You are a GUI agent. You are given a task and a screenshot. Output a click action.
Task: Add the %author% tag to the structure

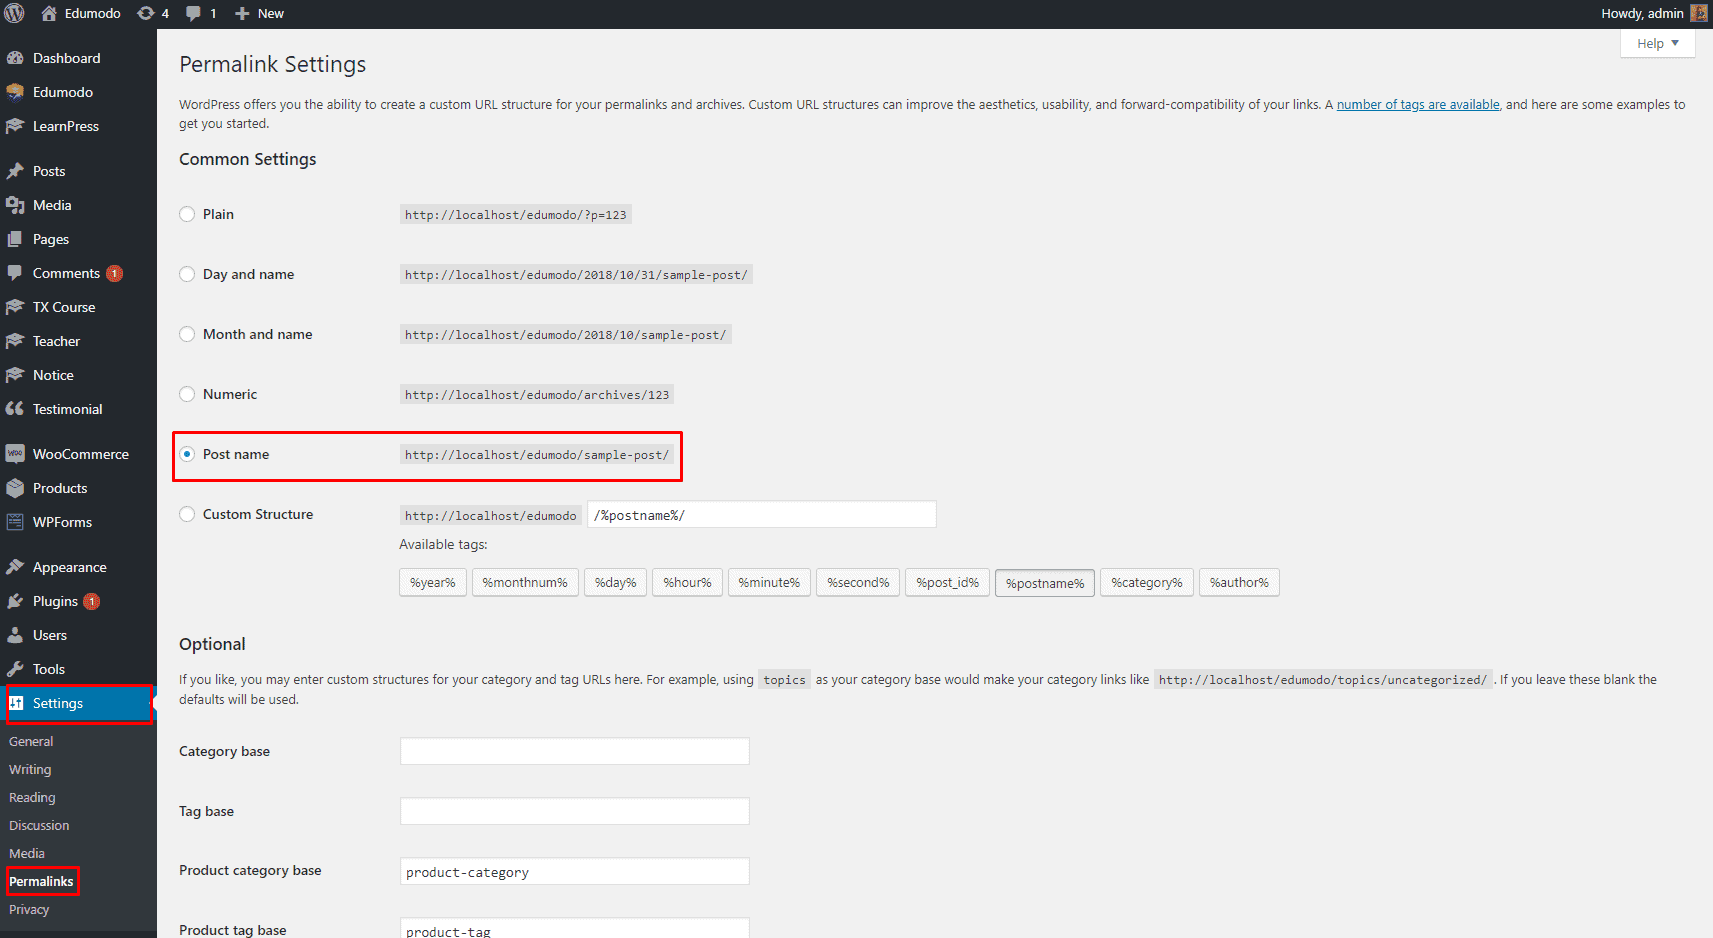pos(1238,583)
